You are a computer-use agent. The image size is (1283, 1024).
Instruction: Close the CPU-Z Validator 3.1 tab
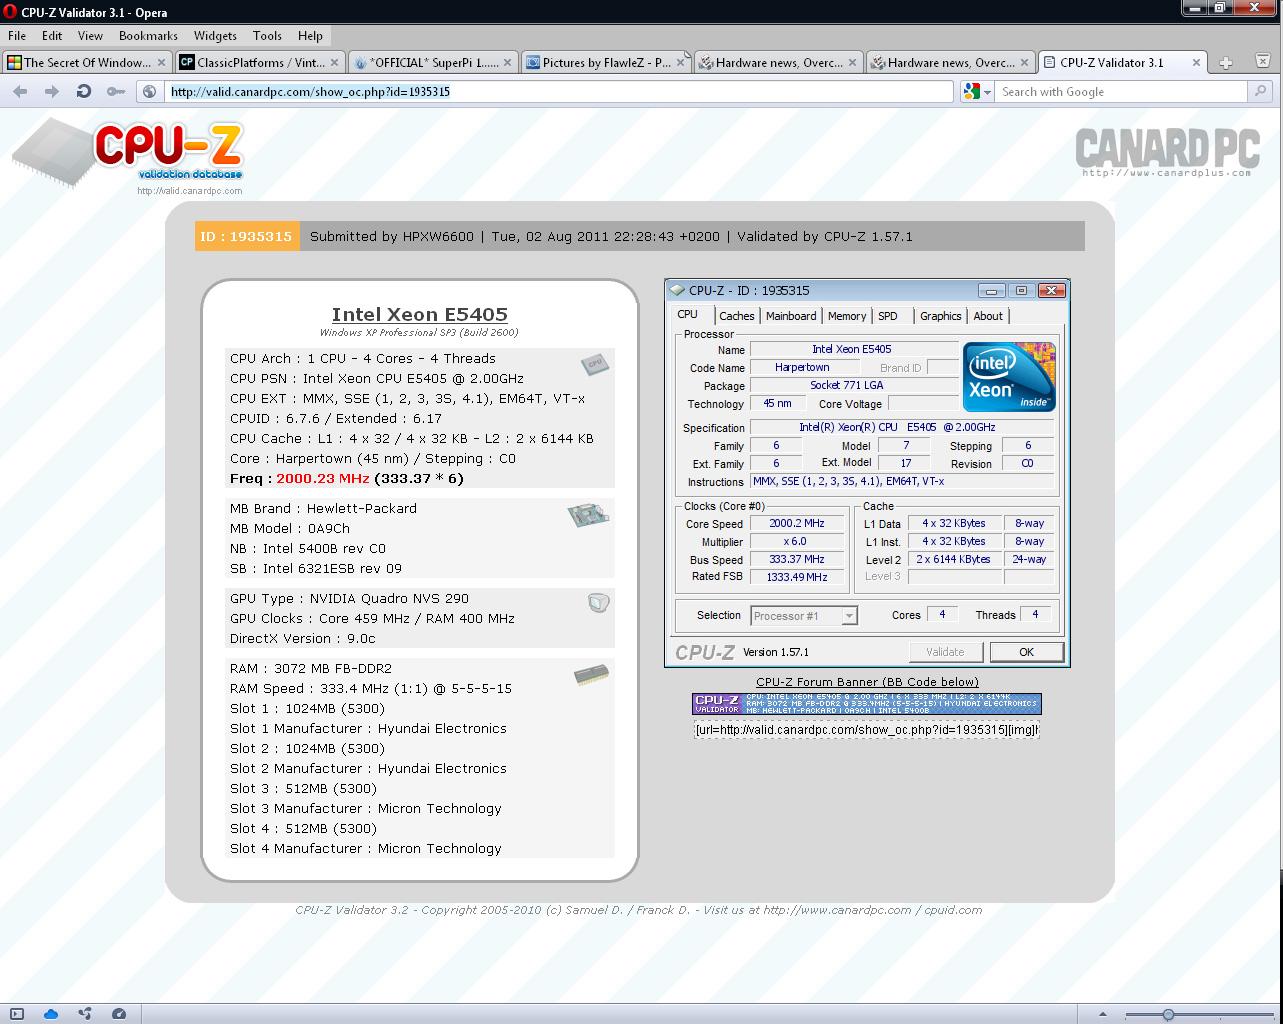coord(1196,62)
